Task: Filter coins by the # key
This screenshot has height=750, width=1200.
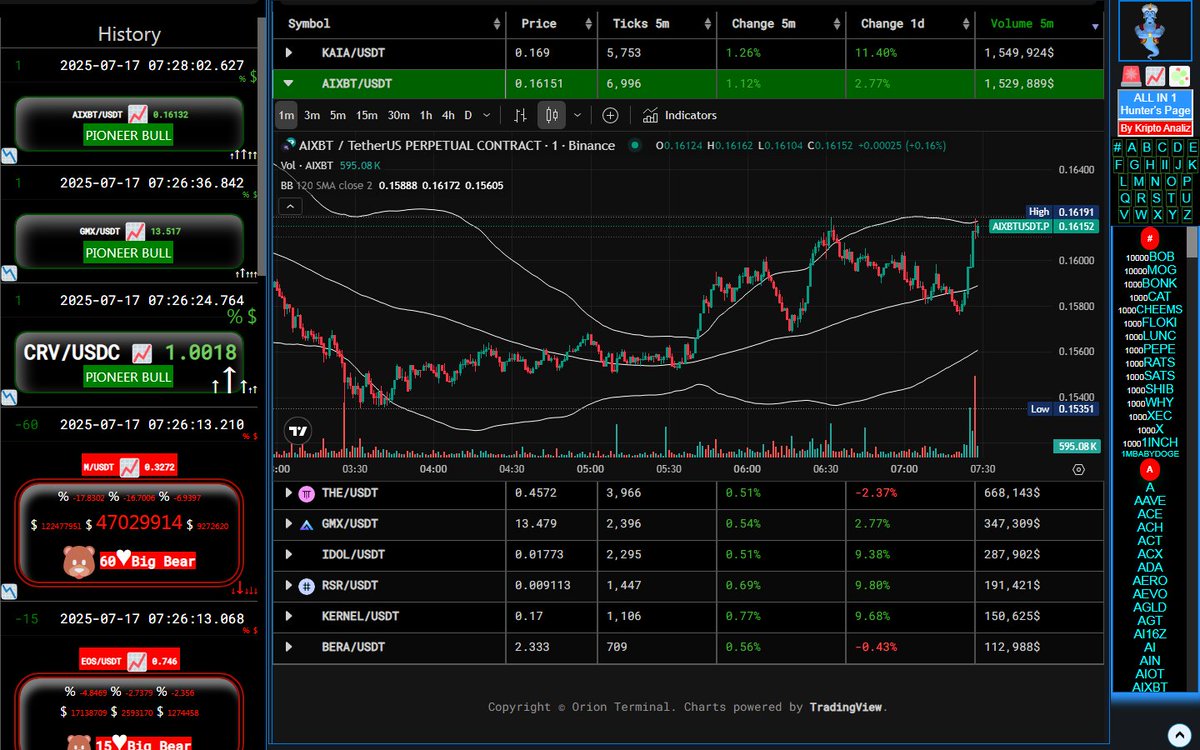Action: pos(1117,148)
